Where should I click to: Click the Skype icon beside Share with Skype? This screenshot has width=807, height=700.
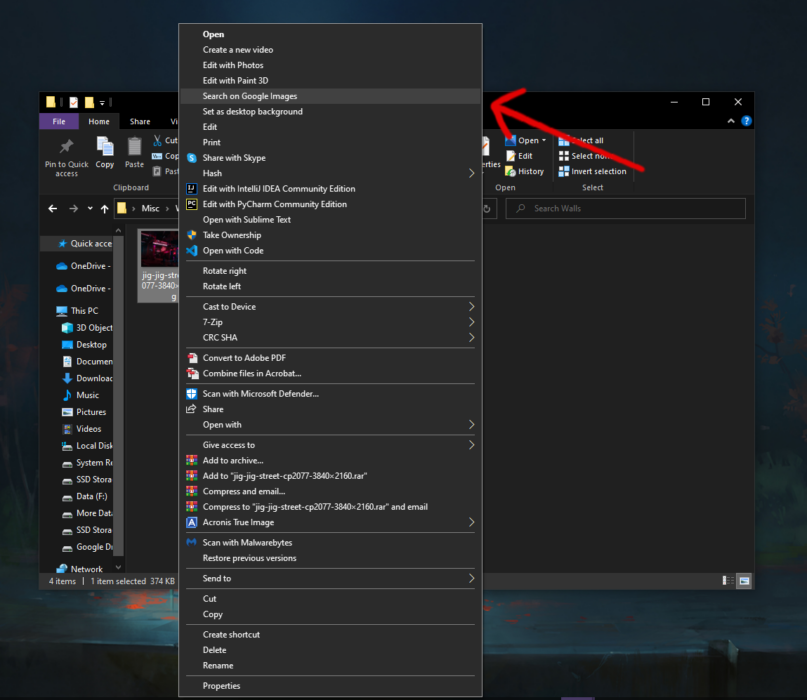point(191,158)
